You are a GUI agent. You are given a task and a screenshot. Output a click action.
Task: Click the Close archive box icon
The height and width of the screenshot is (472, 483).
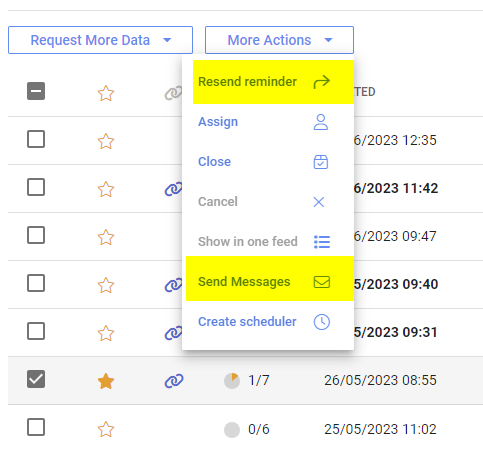point(321,162)
